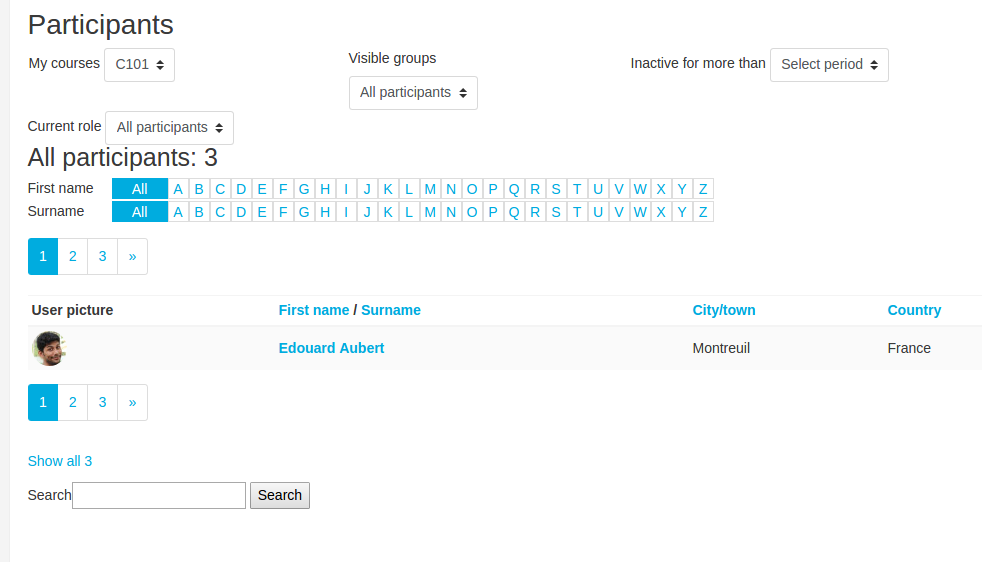Image resolution: width=982 pixels, height=562 pixels.
Task: Click the Search button
Action: coord(280,496)
